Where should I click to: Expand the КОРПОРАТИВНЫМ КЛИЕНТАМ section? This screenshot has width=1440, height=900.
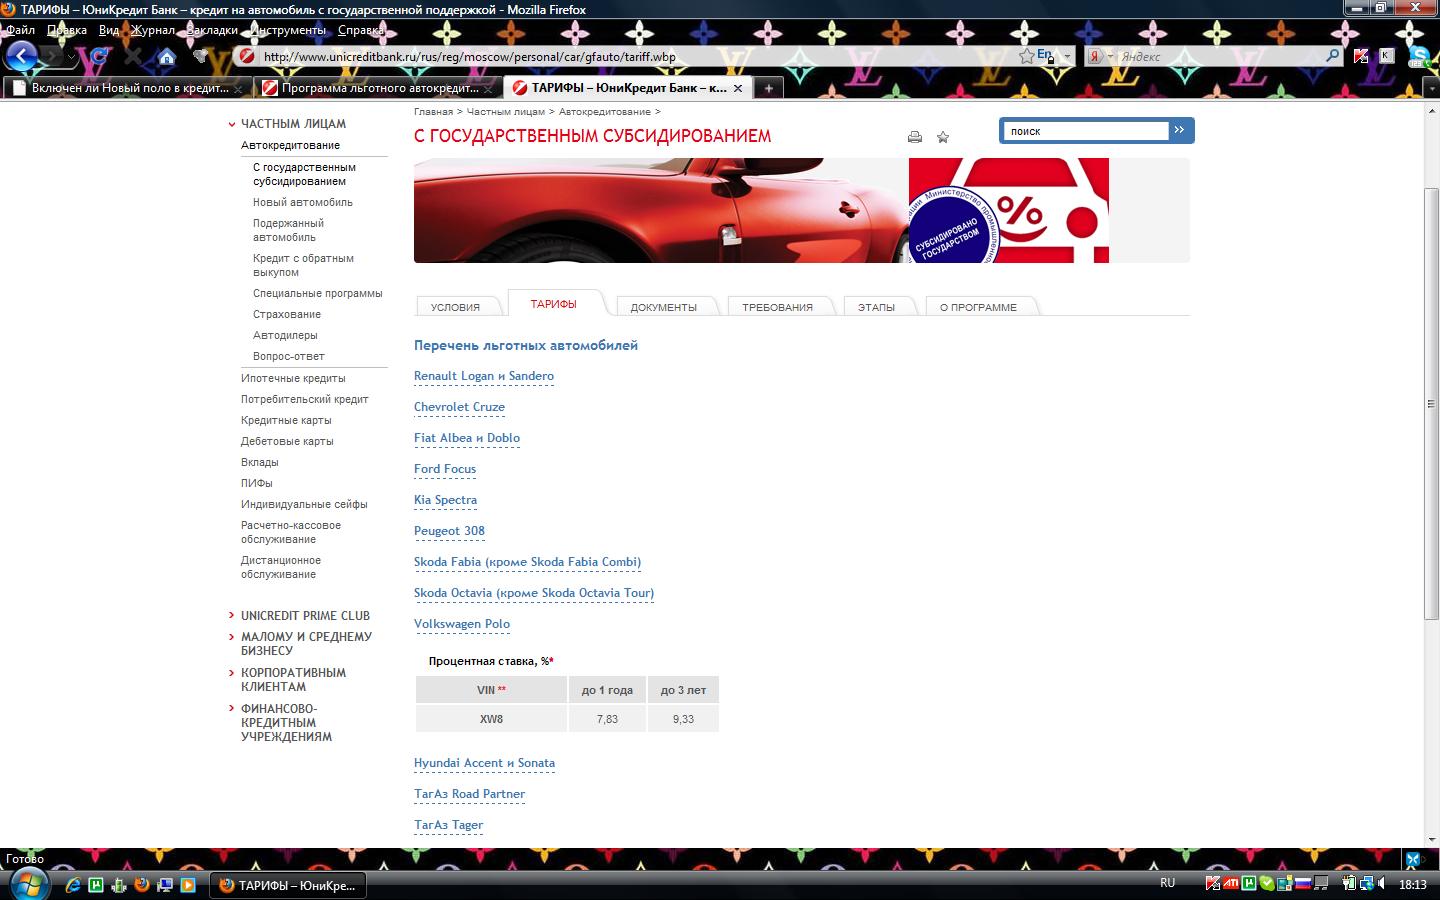pos(293,680)
